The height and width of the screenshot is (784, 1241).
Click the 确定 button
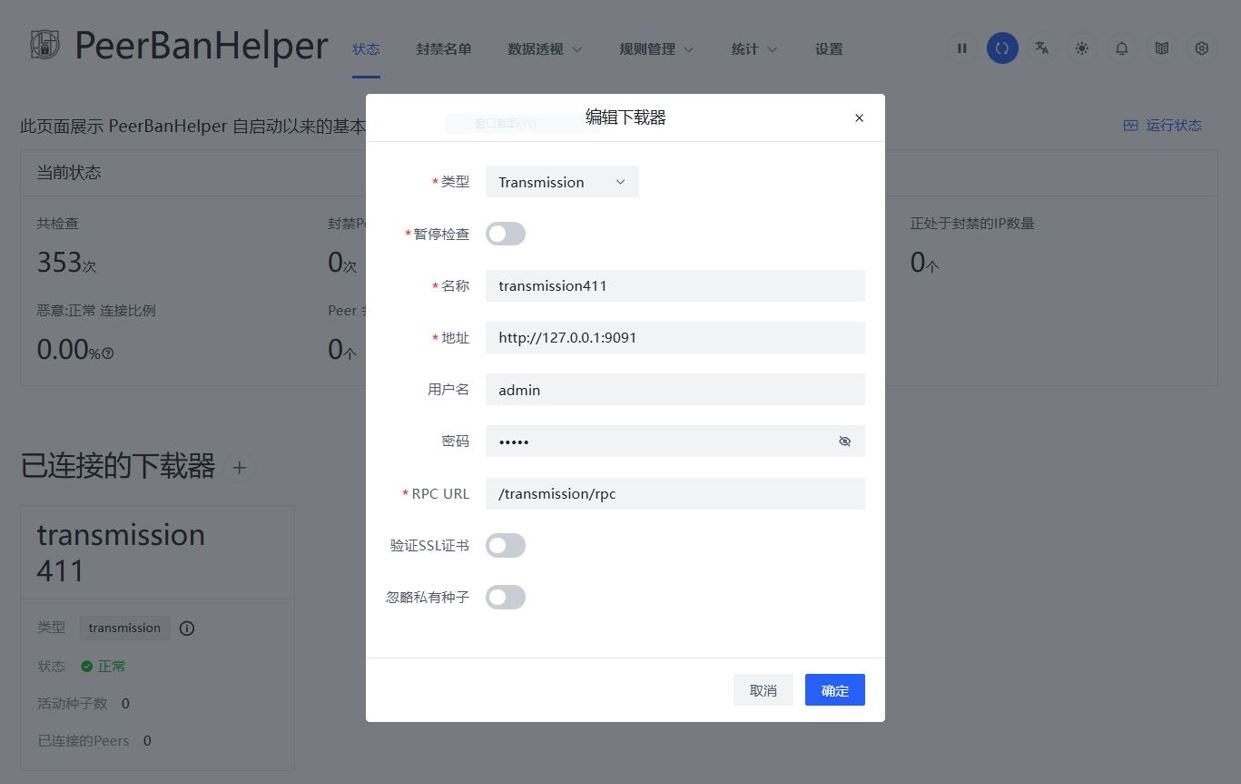coord(835,690)
